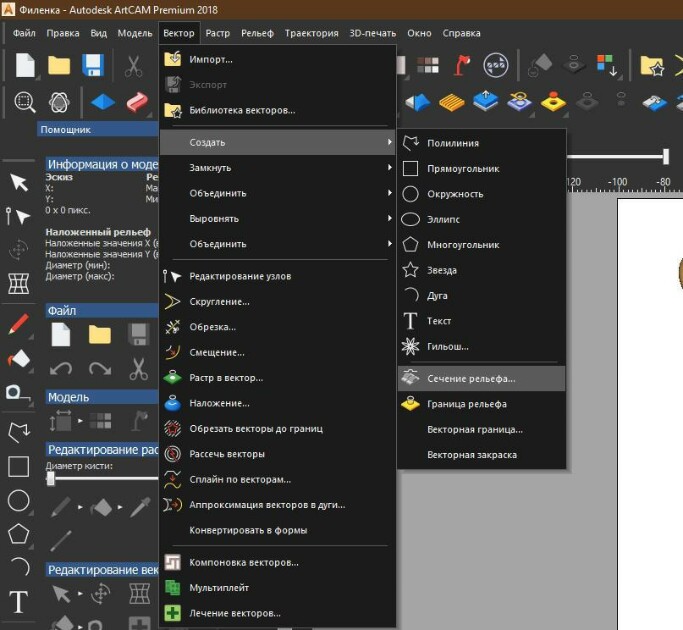Expand the brush tool dropdown arrow
683x630 pixels.
[x=80, y=507]
